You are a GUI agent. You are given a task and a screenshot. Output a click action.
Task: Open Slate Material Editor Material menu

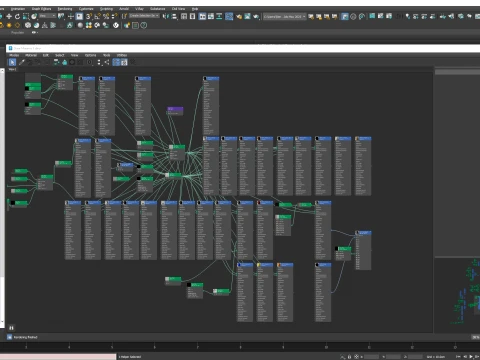coord(31,55)
